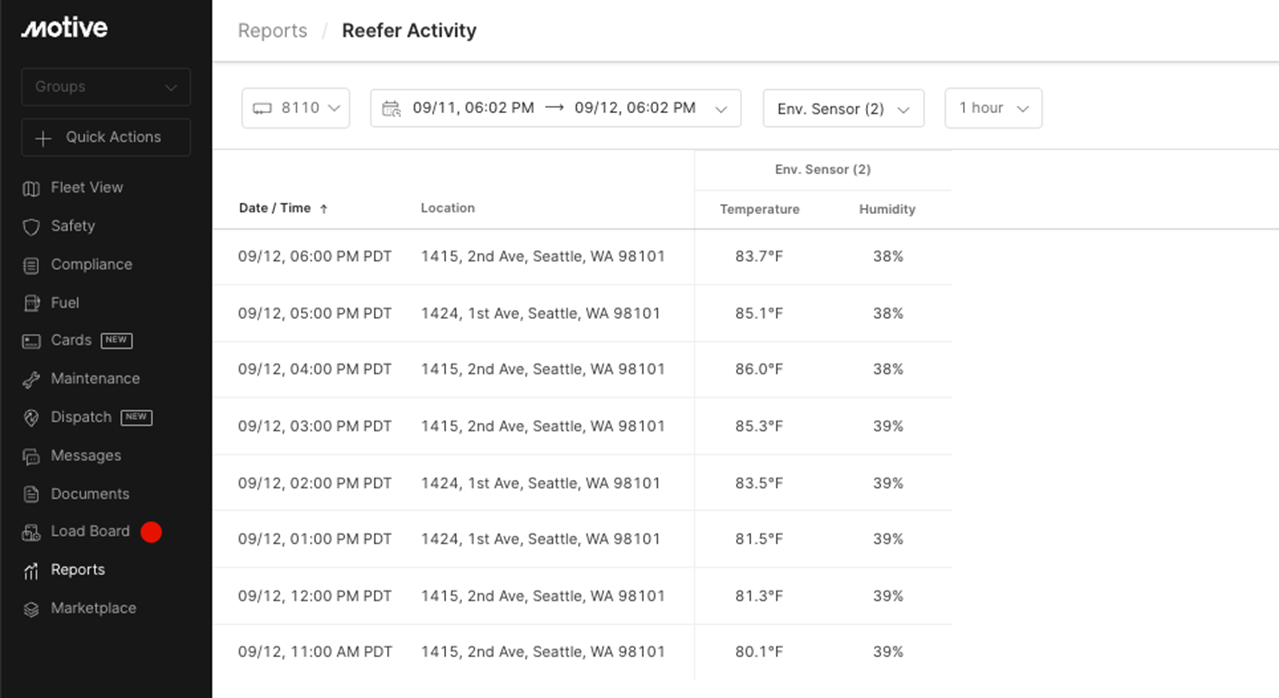Click the Fuel pump icon
This screenshot has width=1279, height=698.
pyautogui.click(x=31, y=303)
